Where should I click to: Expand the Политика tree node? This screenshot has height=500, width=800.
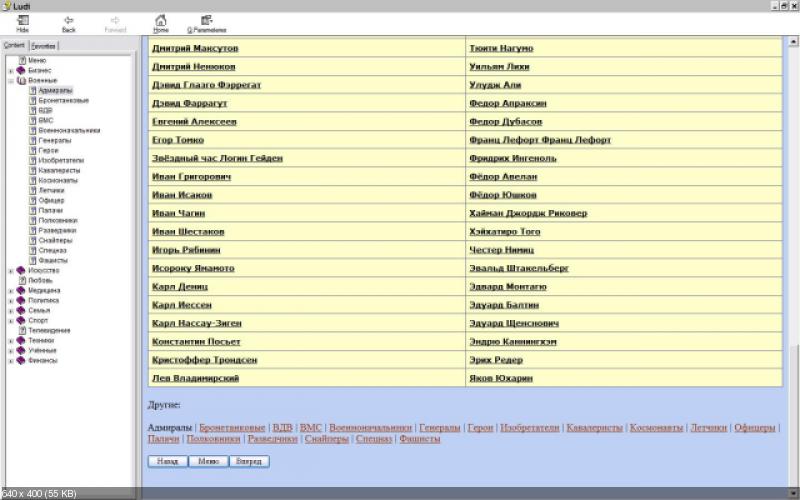click(x=10, y=301)
